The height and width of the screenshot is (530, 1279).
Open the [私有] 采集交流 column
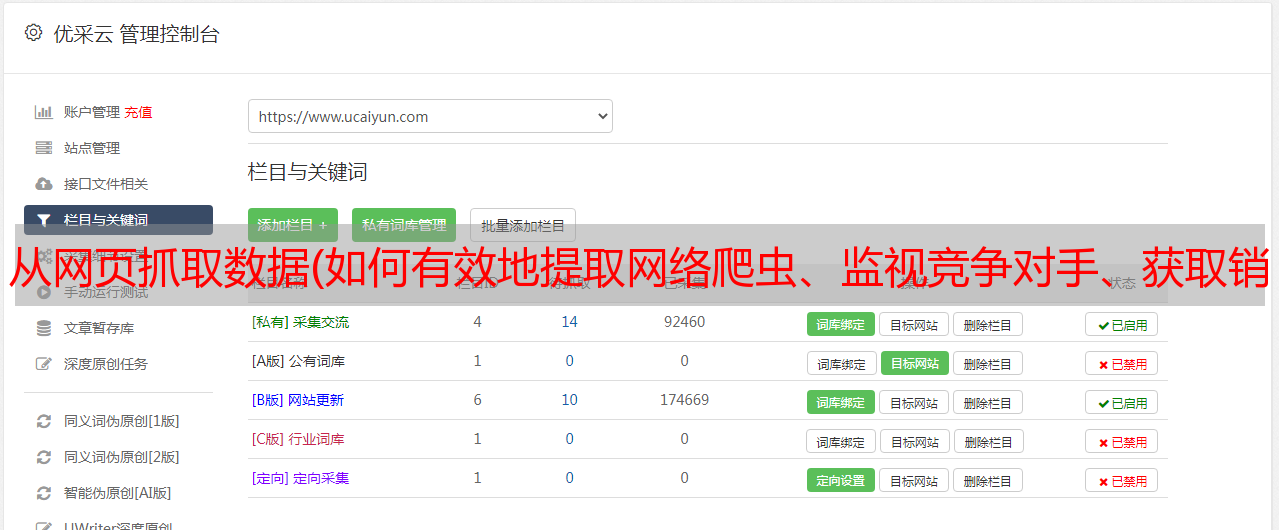pos(300,322)
